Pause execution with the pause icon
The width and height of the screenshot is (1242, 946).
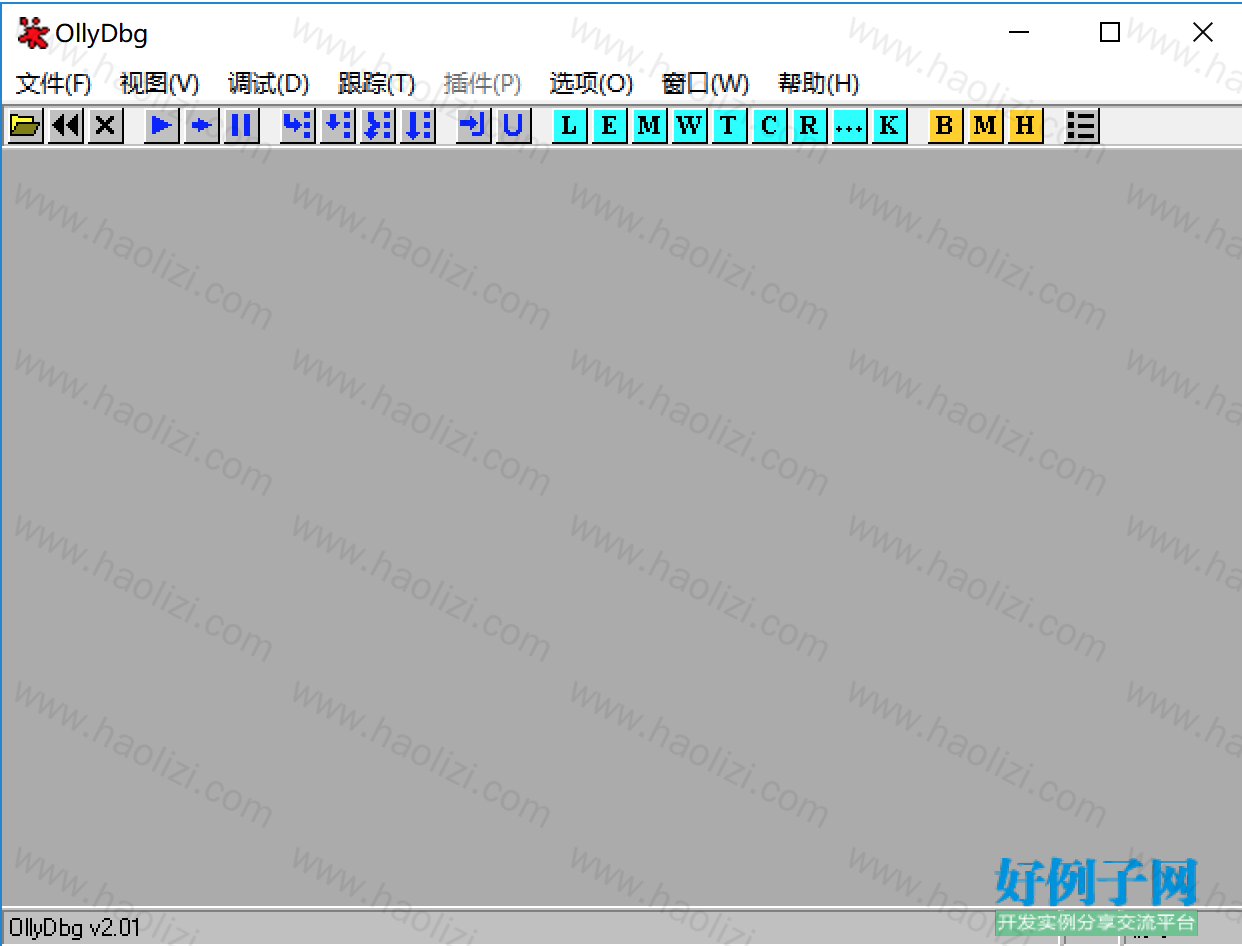[242, 126]
